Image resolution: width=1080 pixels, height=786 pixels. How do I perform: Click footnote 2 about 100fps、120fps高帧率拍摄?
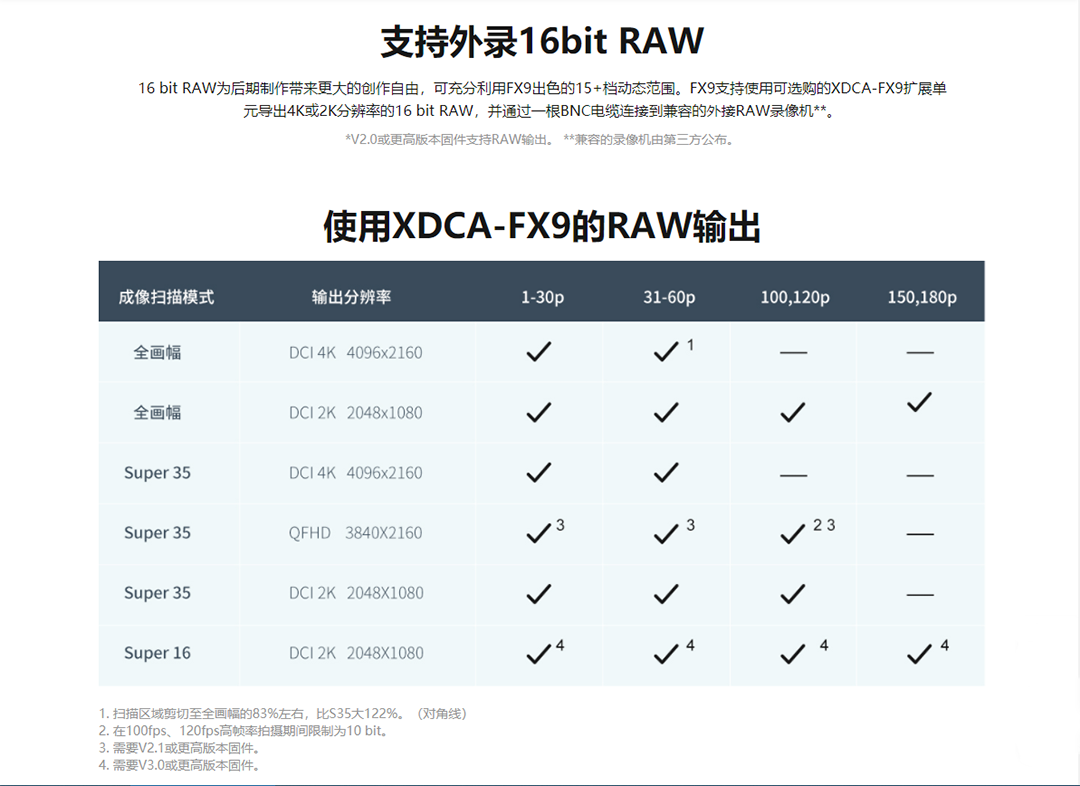click(x=245, y=731)
